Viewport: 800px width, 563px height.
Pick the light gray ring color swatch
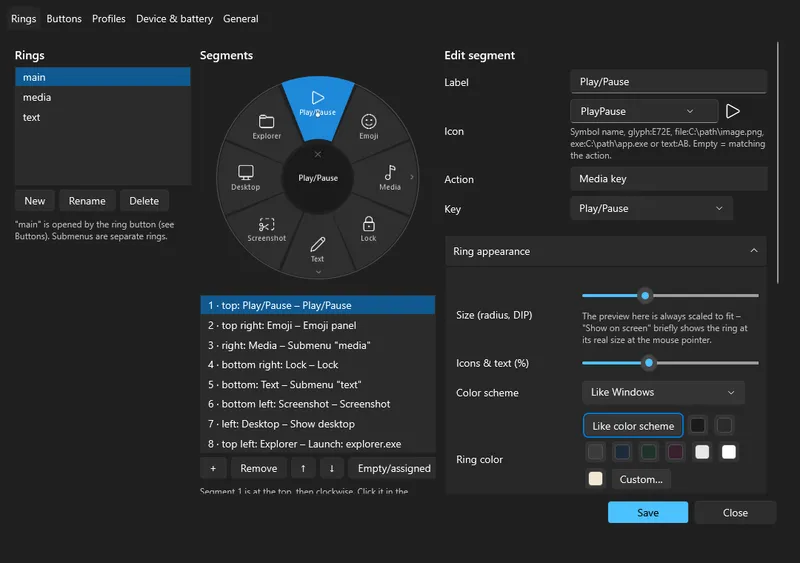(702, 452)
